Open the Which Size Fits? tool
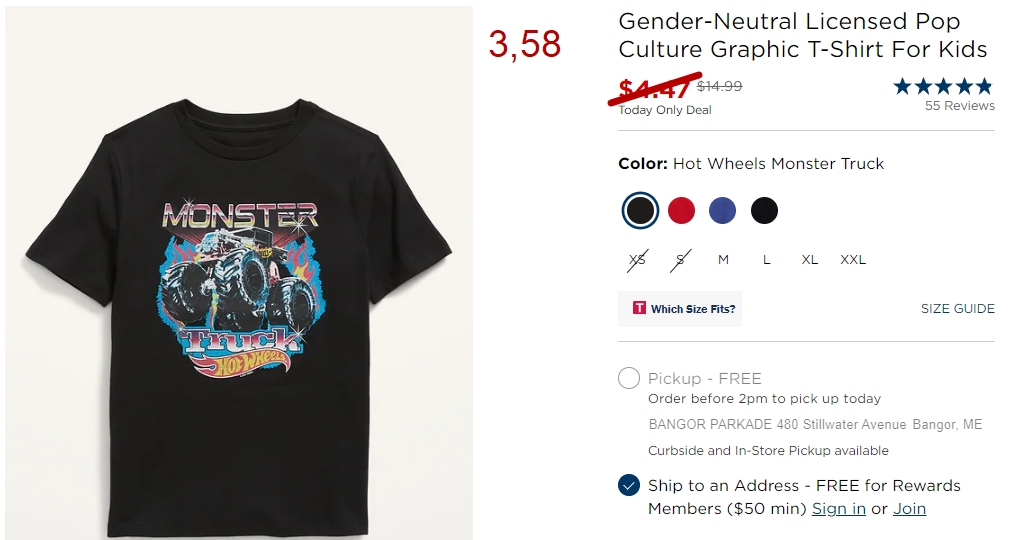The image size is (1027, 540). coord(680,309)
